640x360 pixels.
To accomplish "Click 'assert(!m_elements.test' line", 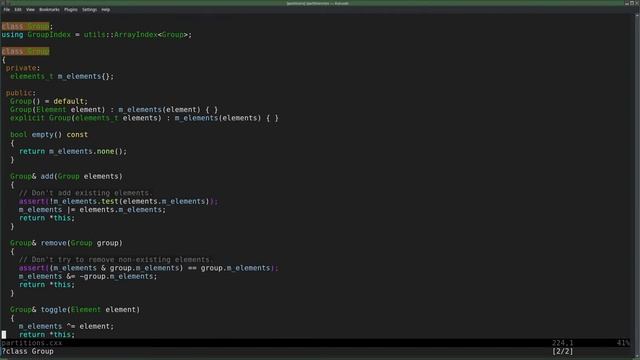I will pyautogui.click(x=118, y=201).
